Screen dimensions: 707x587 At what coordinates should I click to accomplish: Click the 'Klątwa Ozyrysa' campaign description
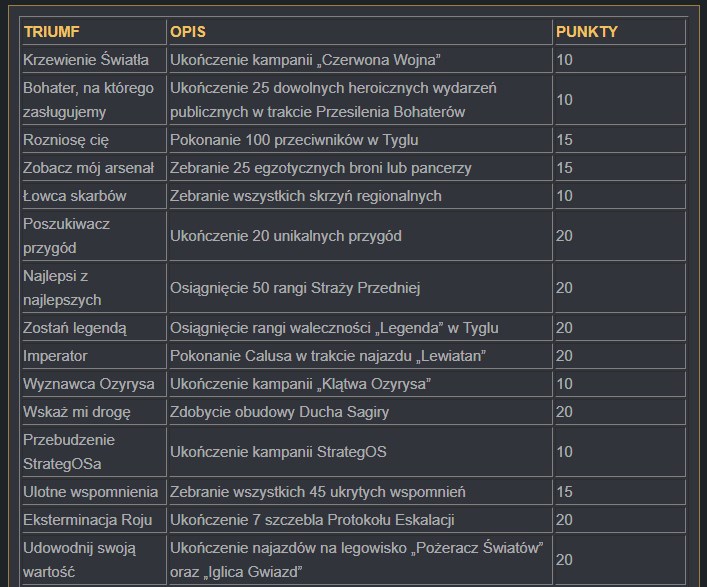[300, 384]
